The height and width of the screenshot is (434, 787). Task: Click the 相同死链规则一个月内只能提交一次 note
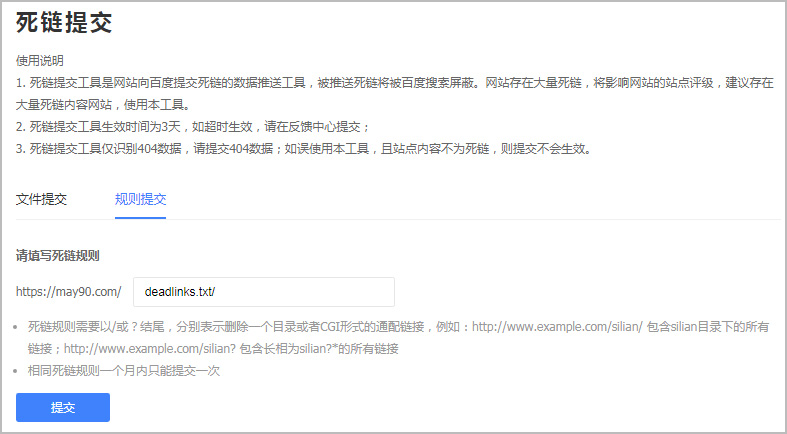[123, 371]
